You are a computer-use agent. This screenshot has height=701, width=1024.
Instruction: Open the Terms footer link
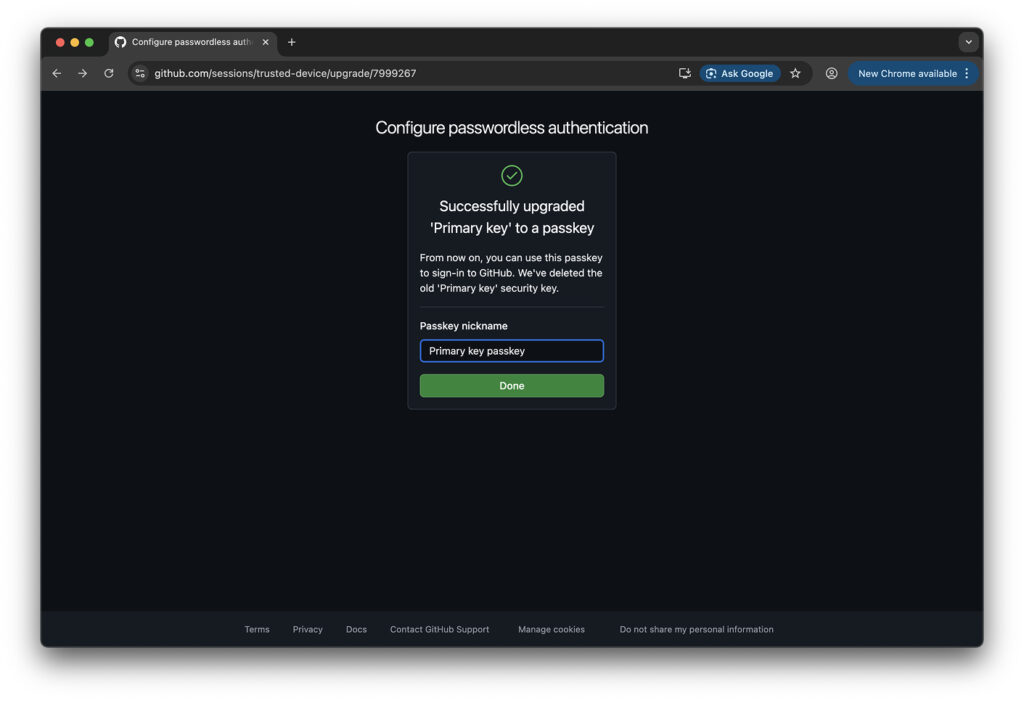[257, 629]
